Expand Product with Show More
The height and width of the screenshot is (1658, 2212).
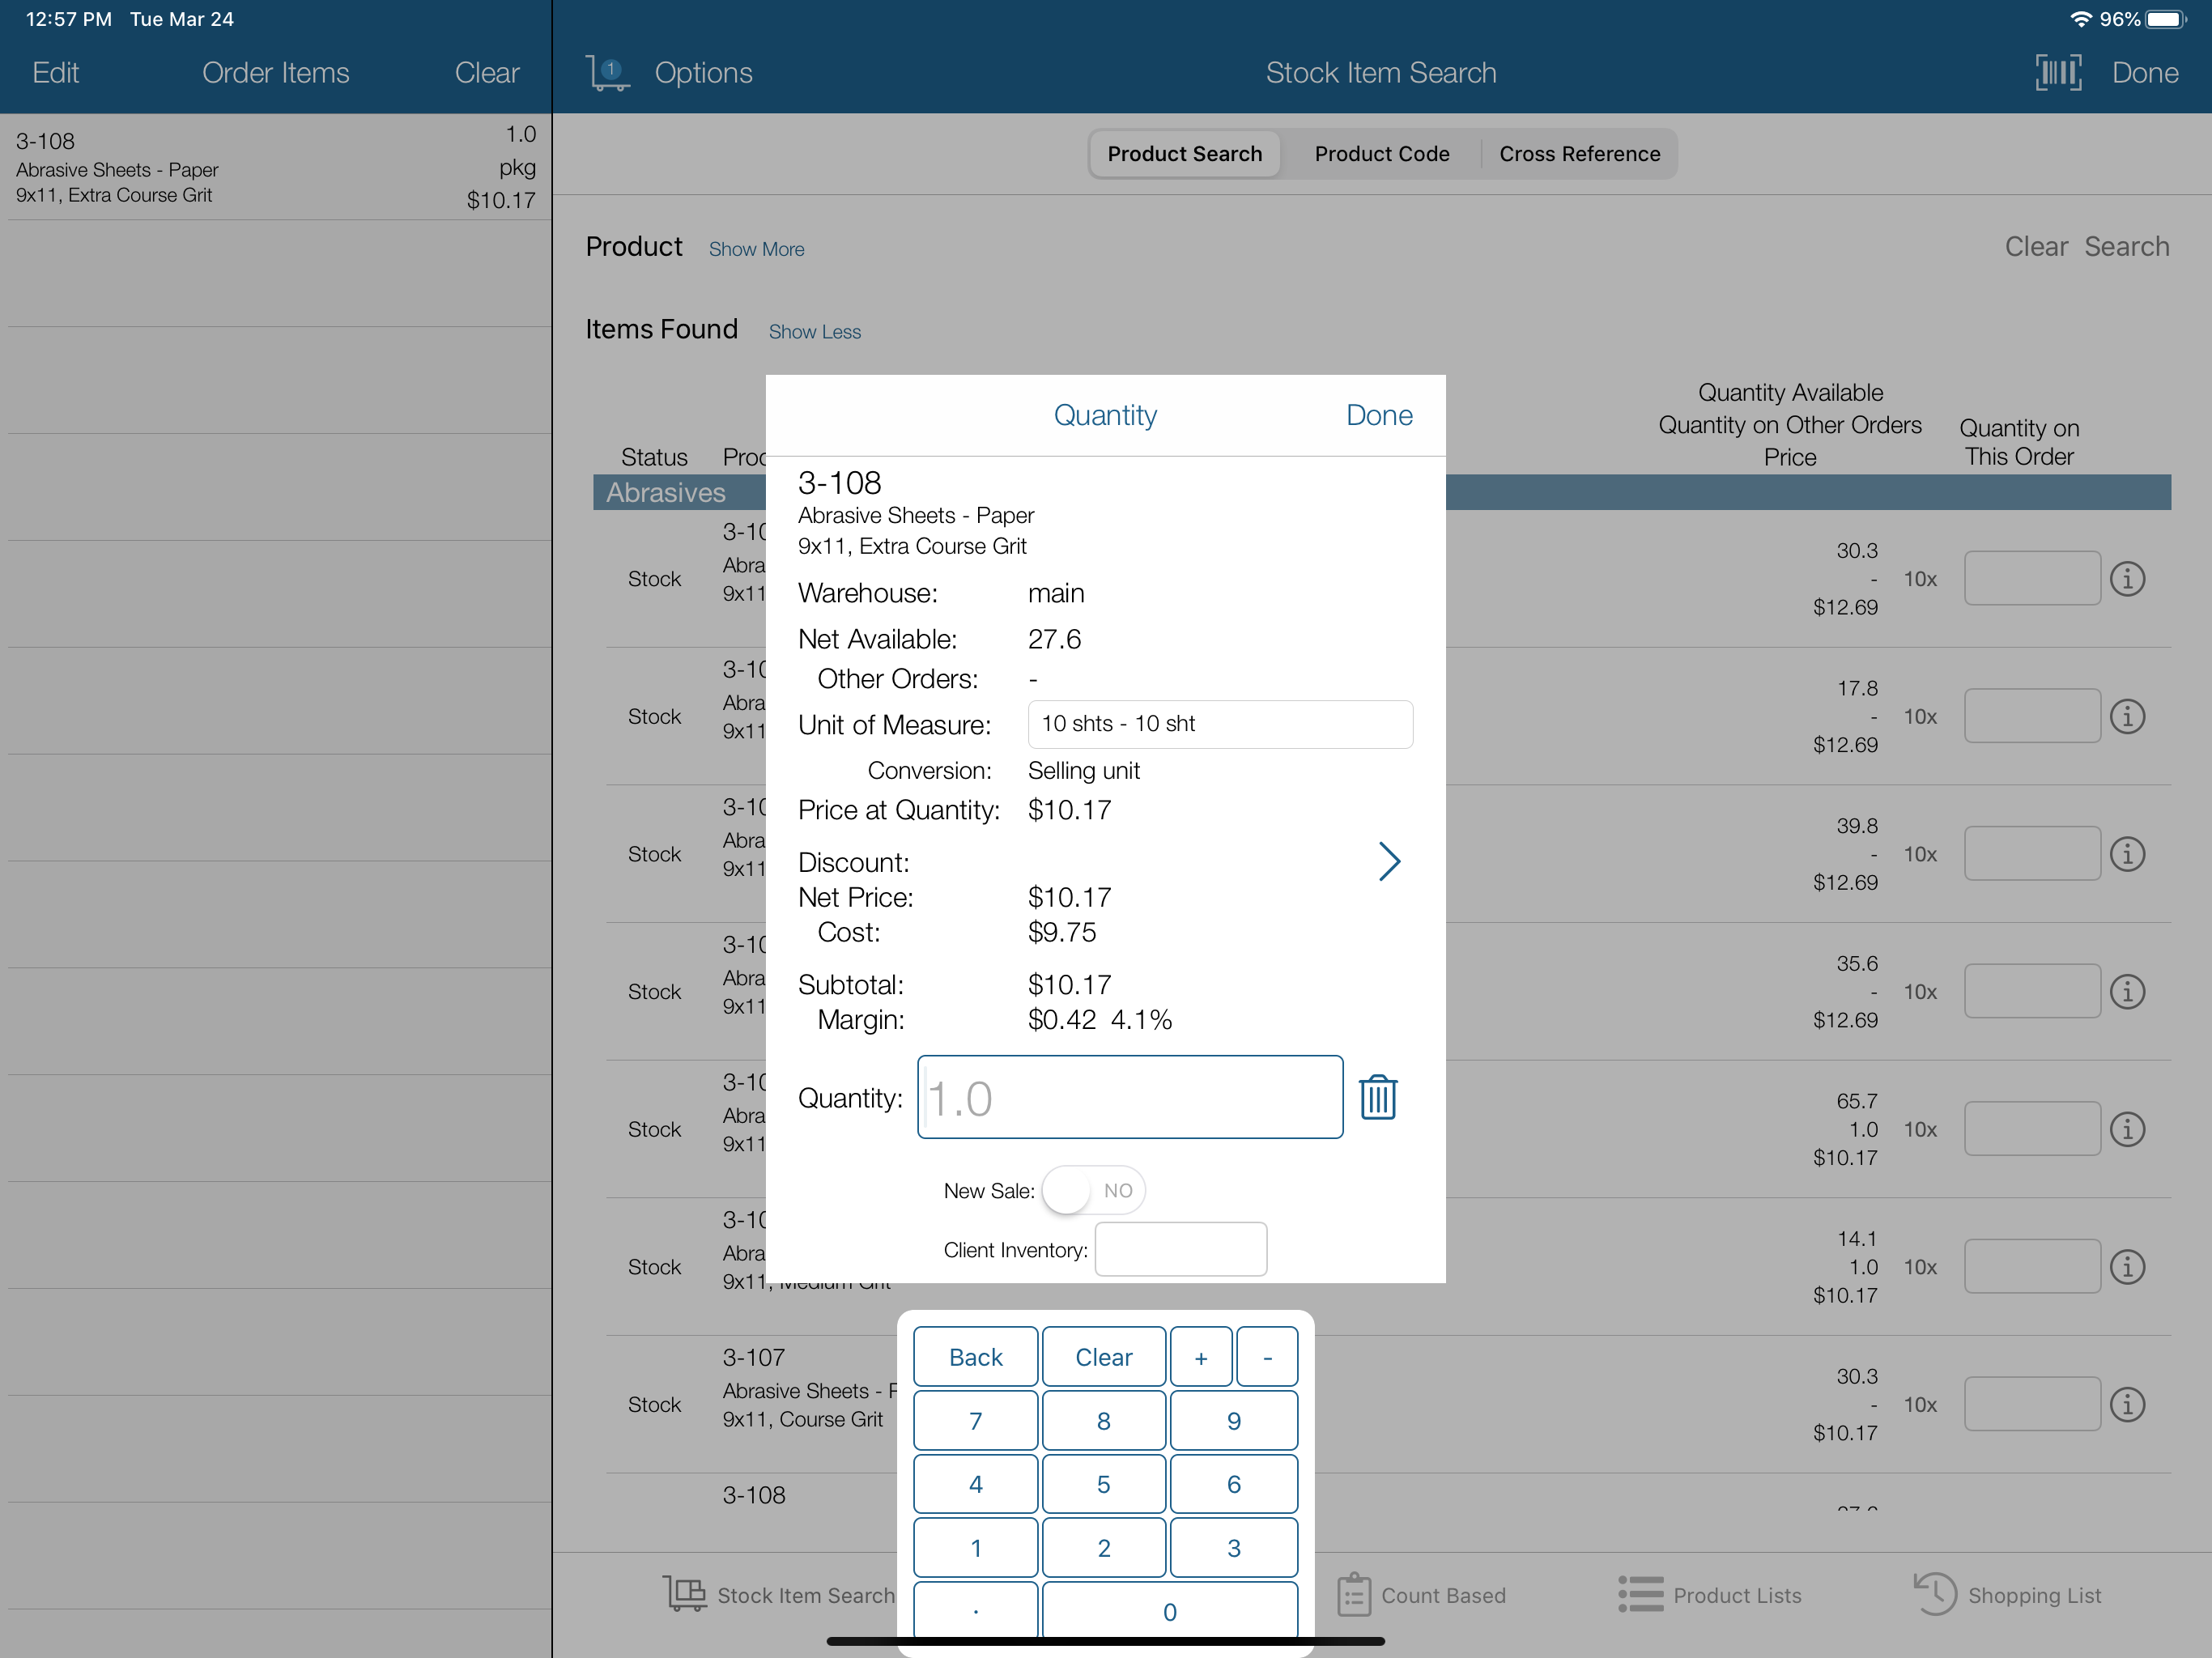(x=756, y=249)
